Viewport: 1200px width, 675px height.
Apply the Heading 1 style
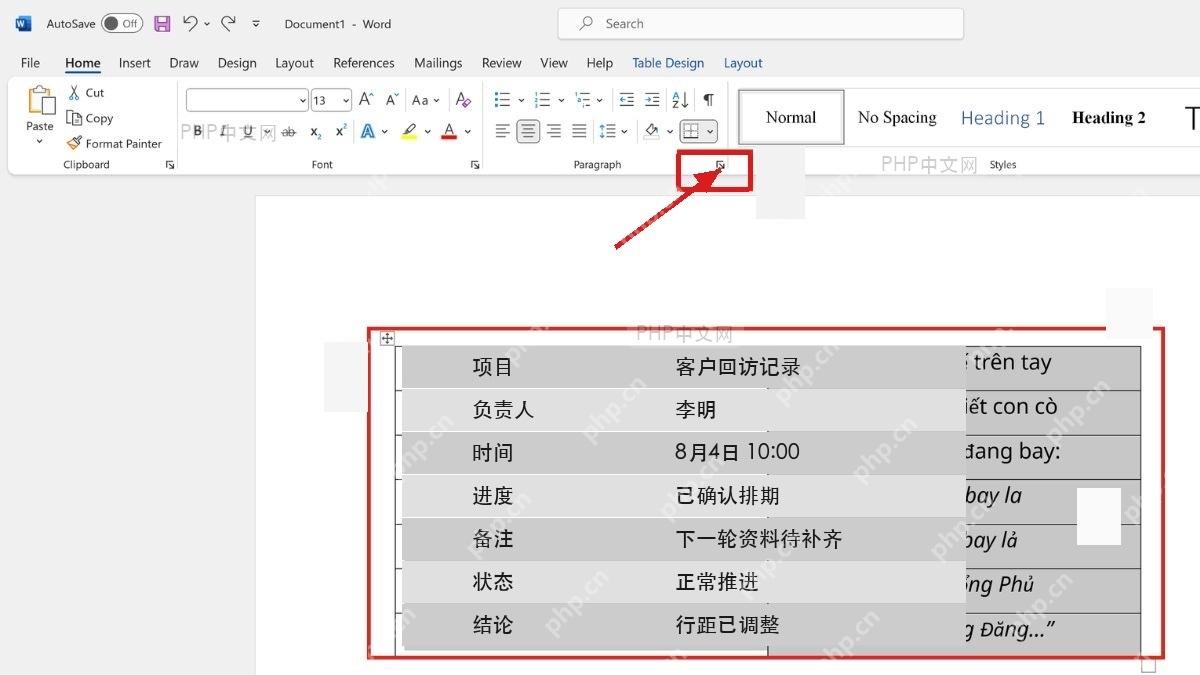click(1003, 118)
